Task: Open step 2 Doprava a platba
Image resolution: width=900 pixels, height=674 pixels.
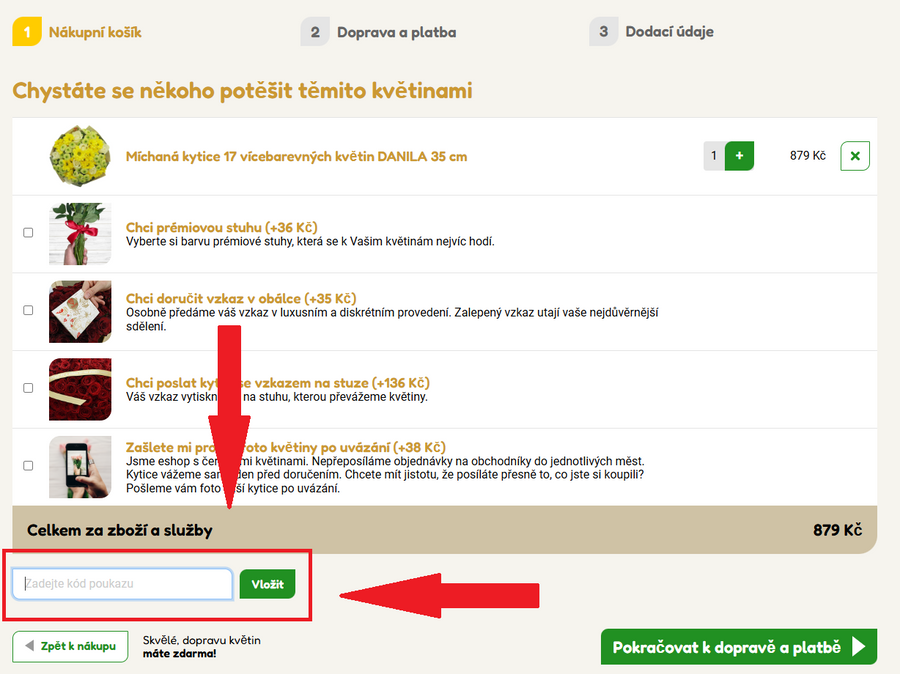Action: point(395,32)
